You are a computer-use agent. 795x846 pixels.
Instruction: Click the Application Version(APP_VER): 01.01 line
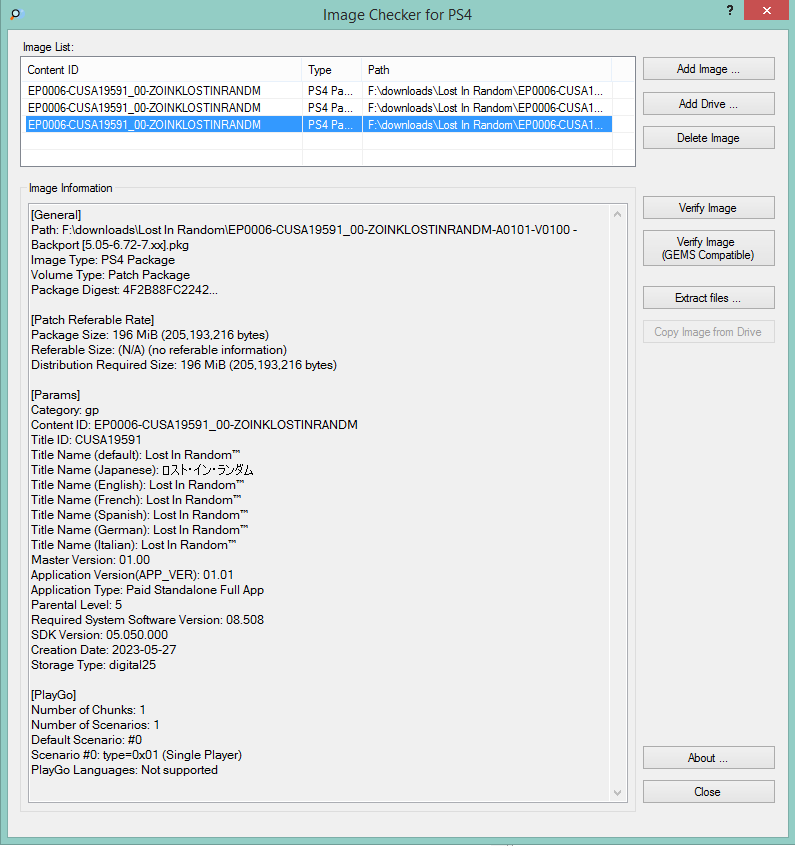click(132, 575)
